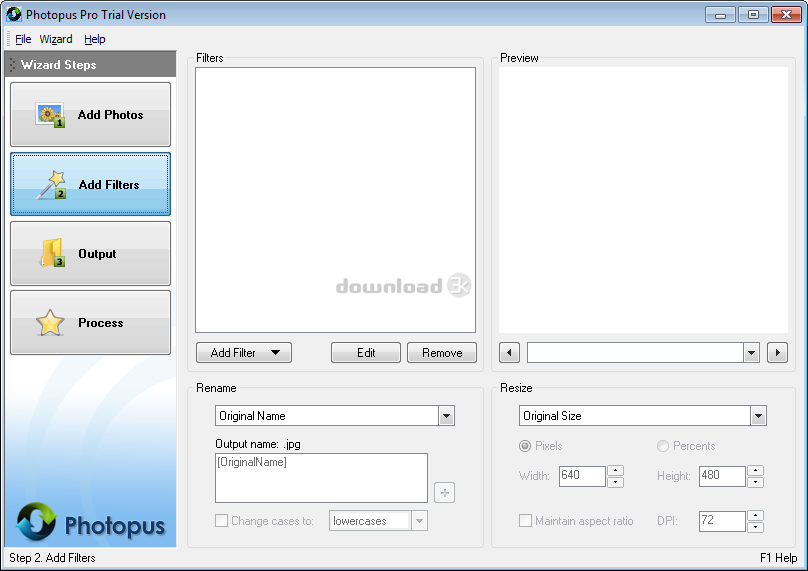Select the Percents radio button
This screenshot has height=571, width=808.
[663, 446]
